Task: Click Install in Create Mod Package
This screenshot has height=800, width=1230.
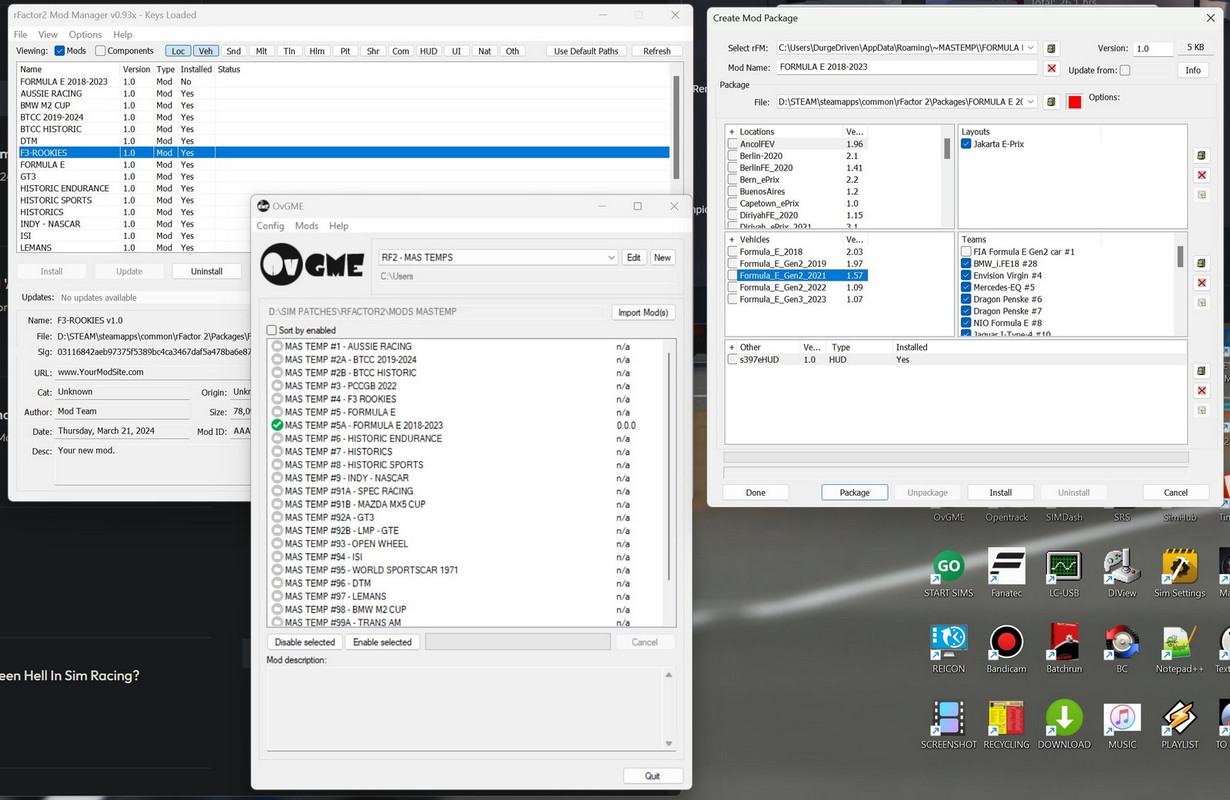Action: [1000, 492]
